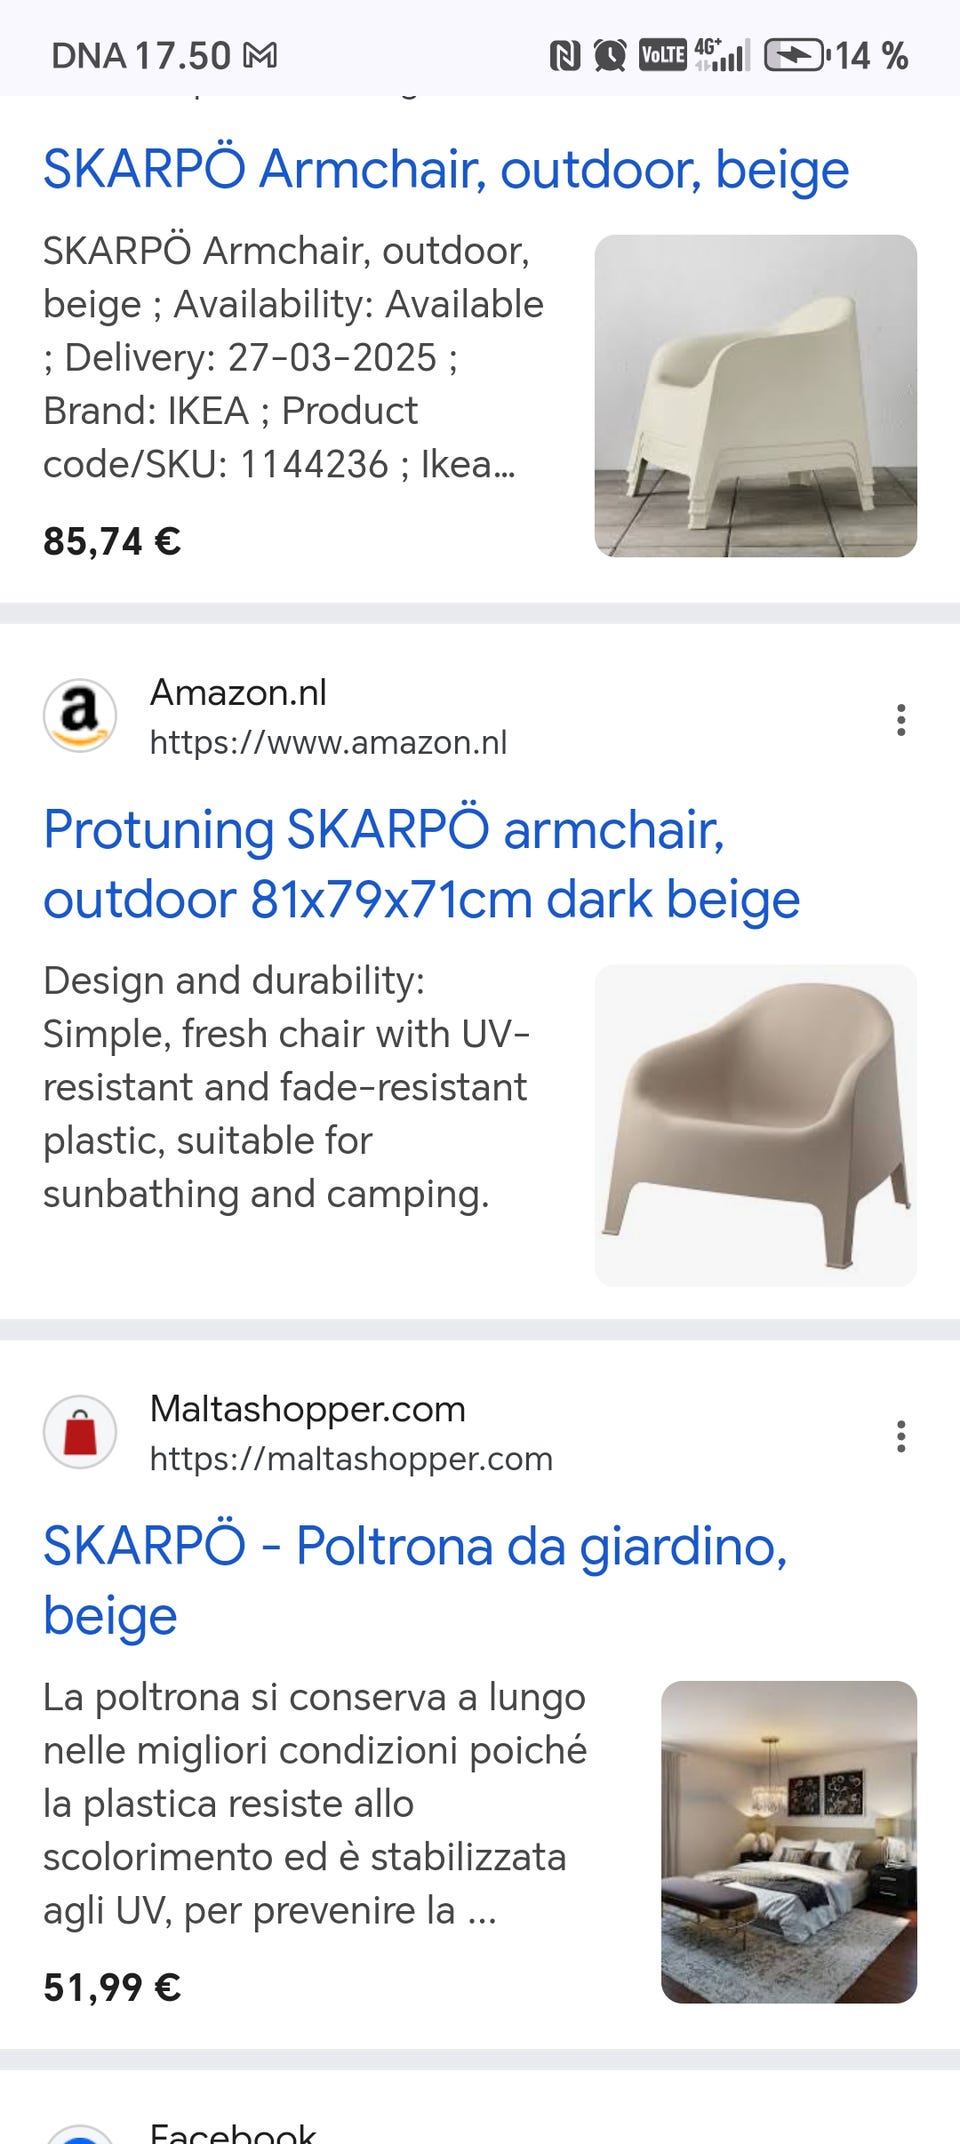Open more options for Amazon.nl result
960x2144 pixels.
(x=901, y=720)
